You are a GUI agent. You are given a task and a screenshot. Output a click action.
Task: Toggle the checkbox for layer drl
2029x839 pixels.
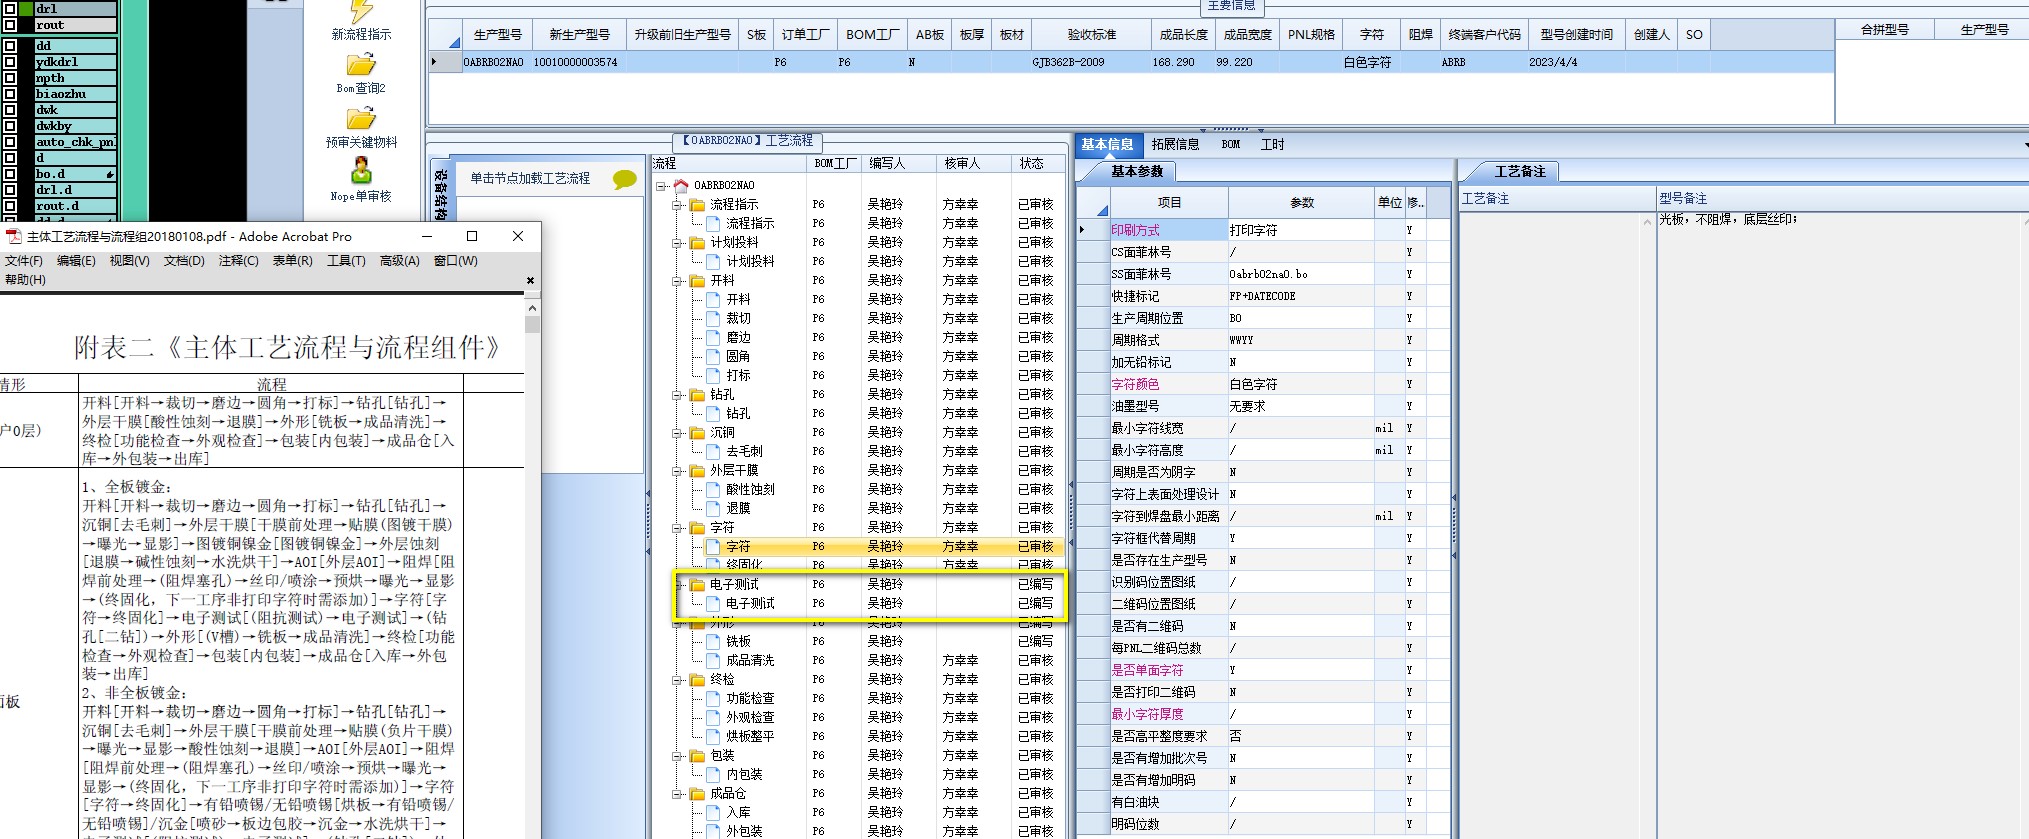tap(10, 9)
